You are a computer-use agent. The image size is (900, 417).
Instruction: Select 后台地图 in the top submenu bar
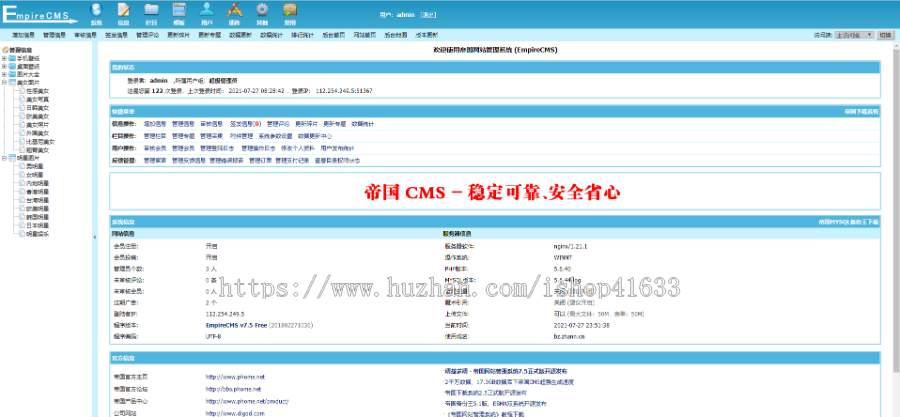395,35
